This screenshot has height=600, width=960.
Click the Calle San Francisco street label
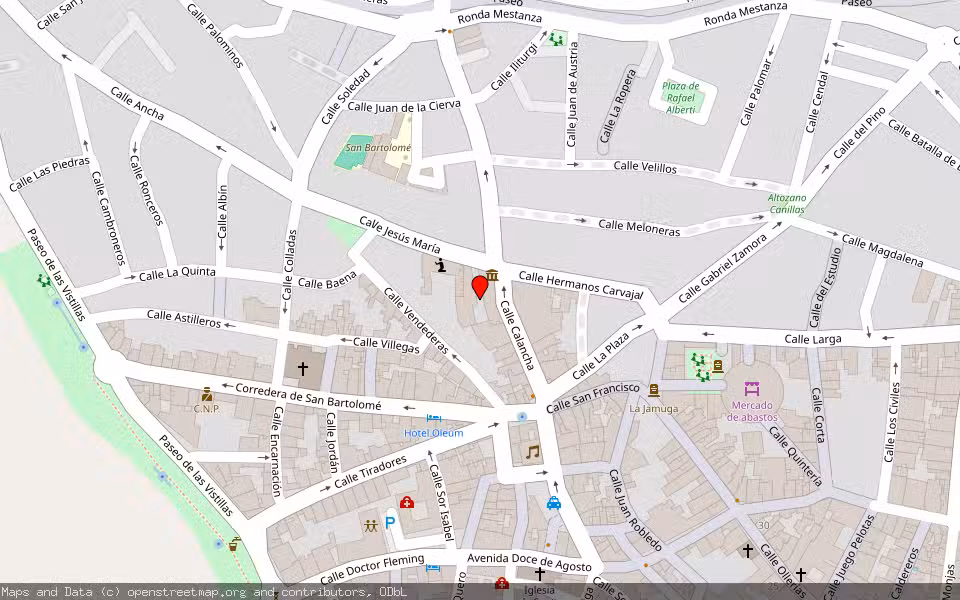(x=593, y=398)
